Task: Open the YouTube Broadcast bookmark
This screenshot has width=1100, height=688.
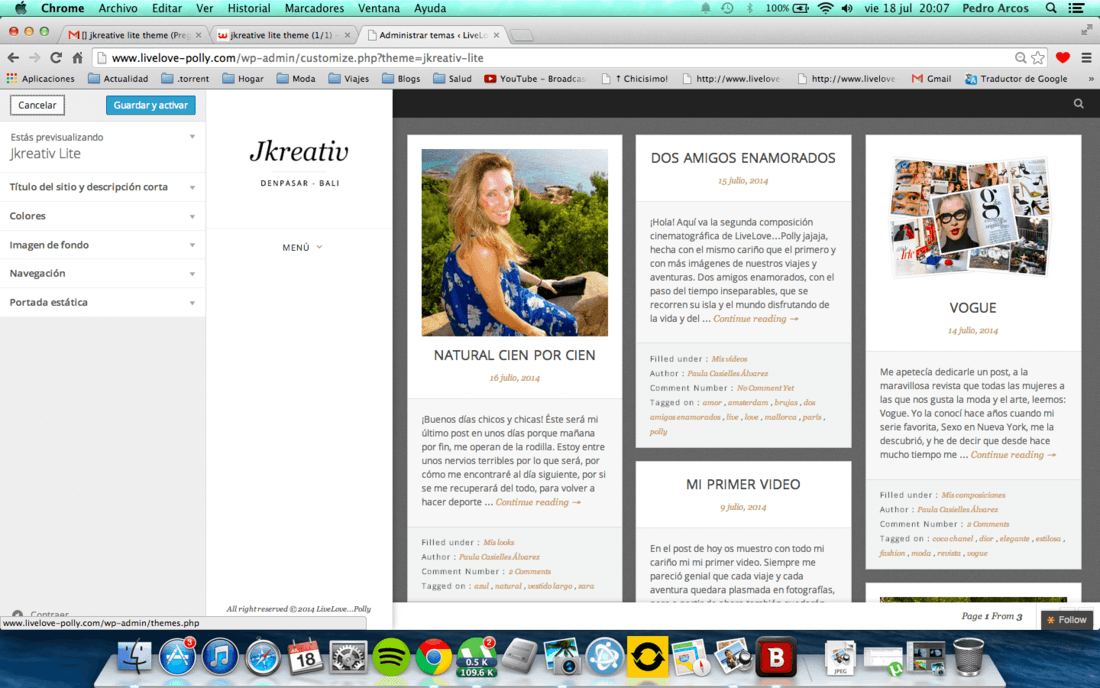Action: coord(535,79)
